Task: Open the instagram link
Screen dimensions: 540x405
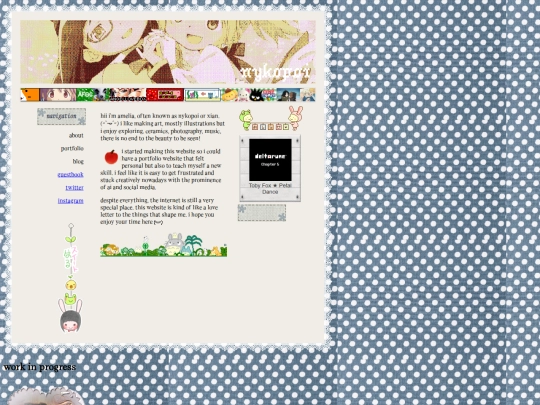Action: click(71, 201)
